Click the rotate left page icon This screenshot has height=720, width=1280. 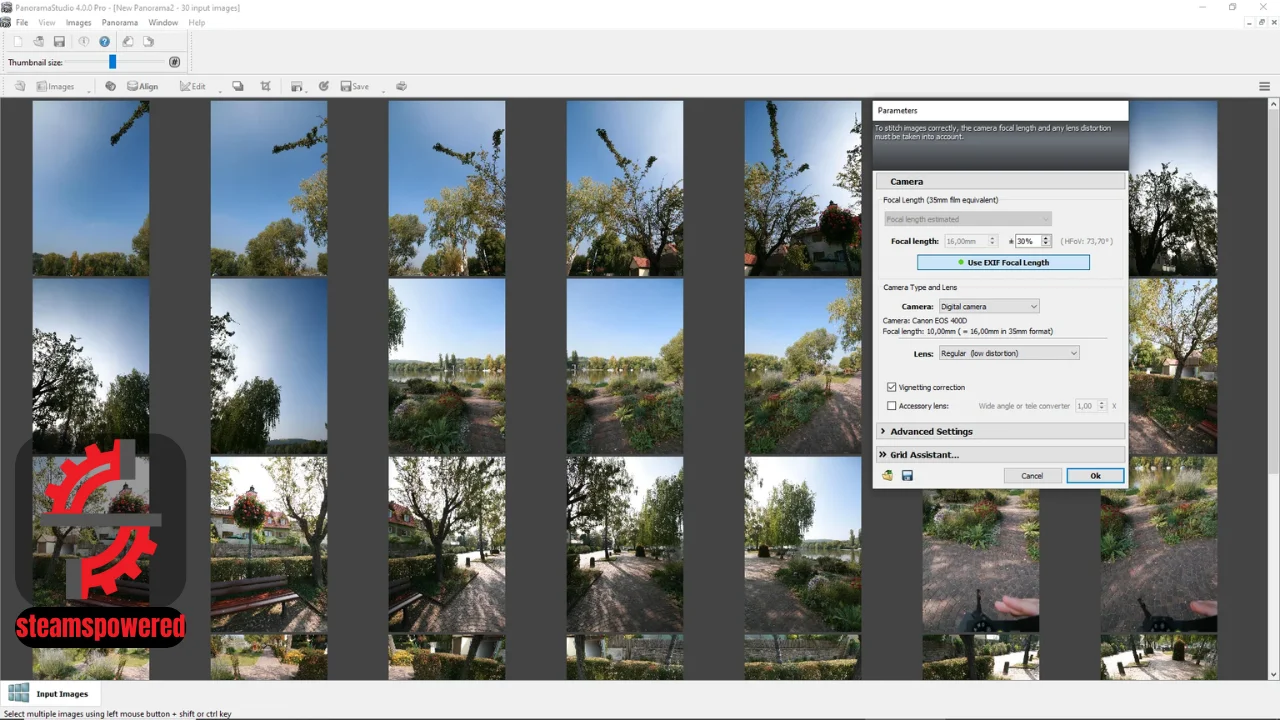128,42
